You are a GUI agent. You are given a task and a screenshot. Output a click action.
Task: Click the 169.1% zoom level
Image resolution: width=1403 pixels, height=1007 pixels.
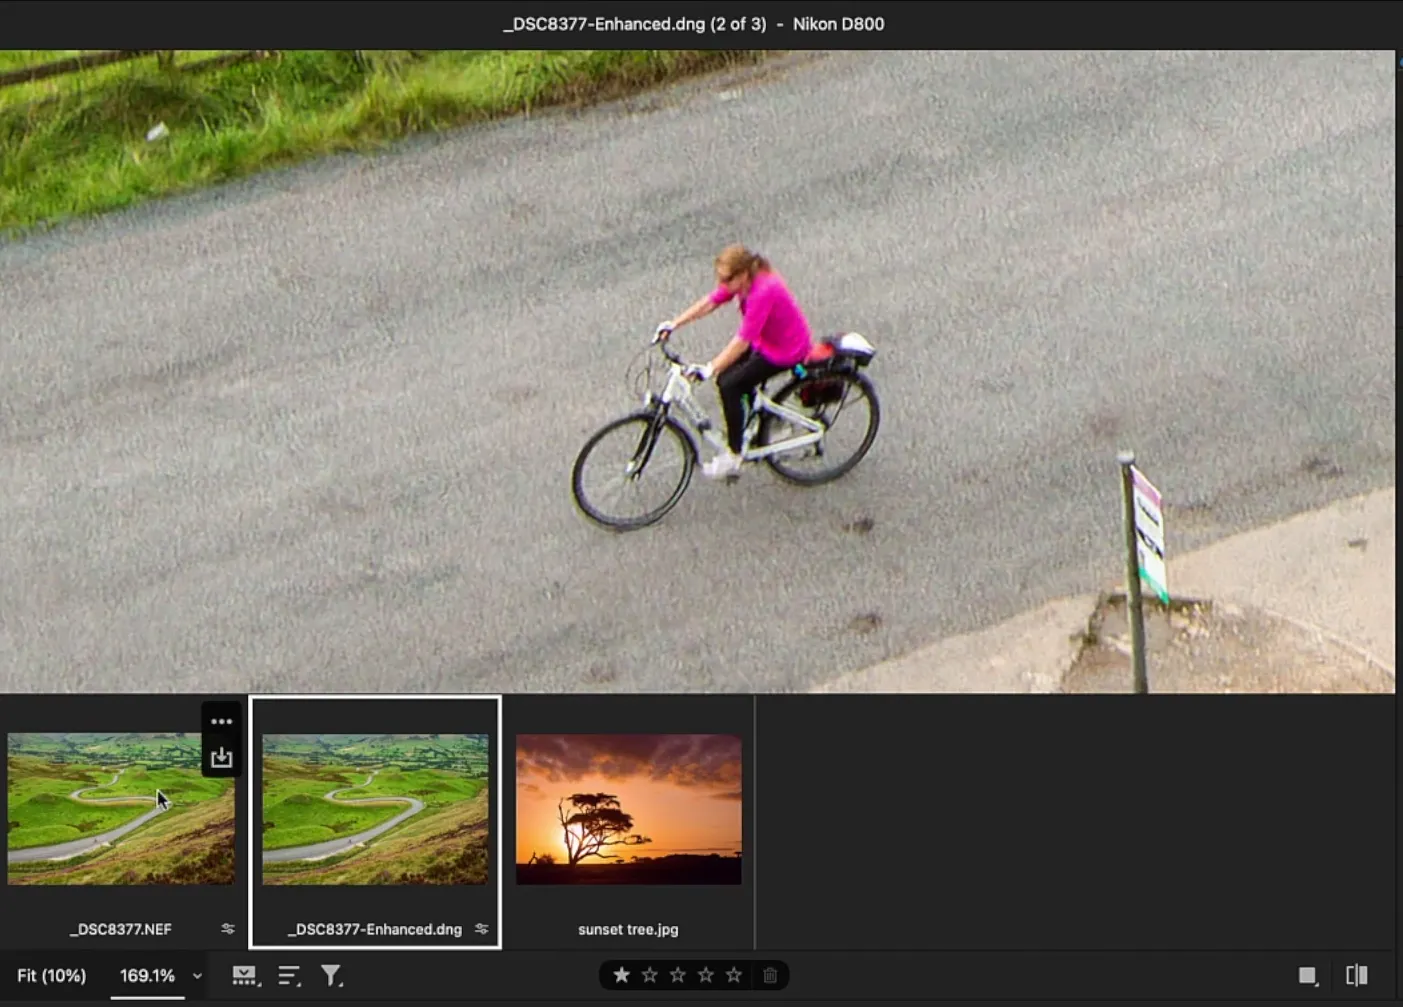coord(147,975)
